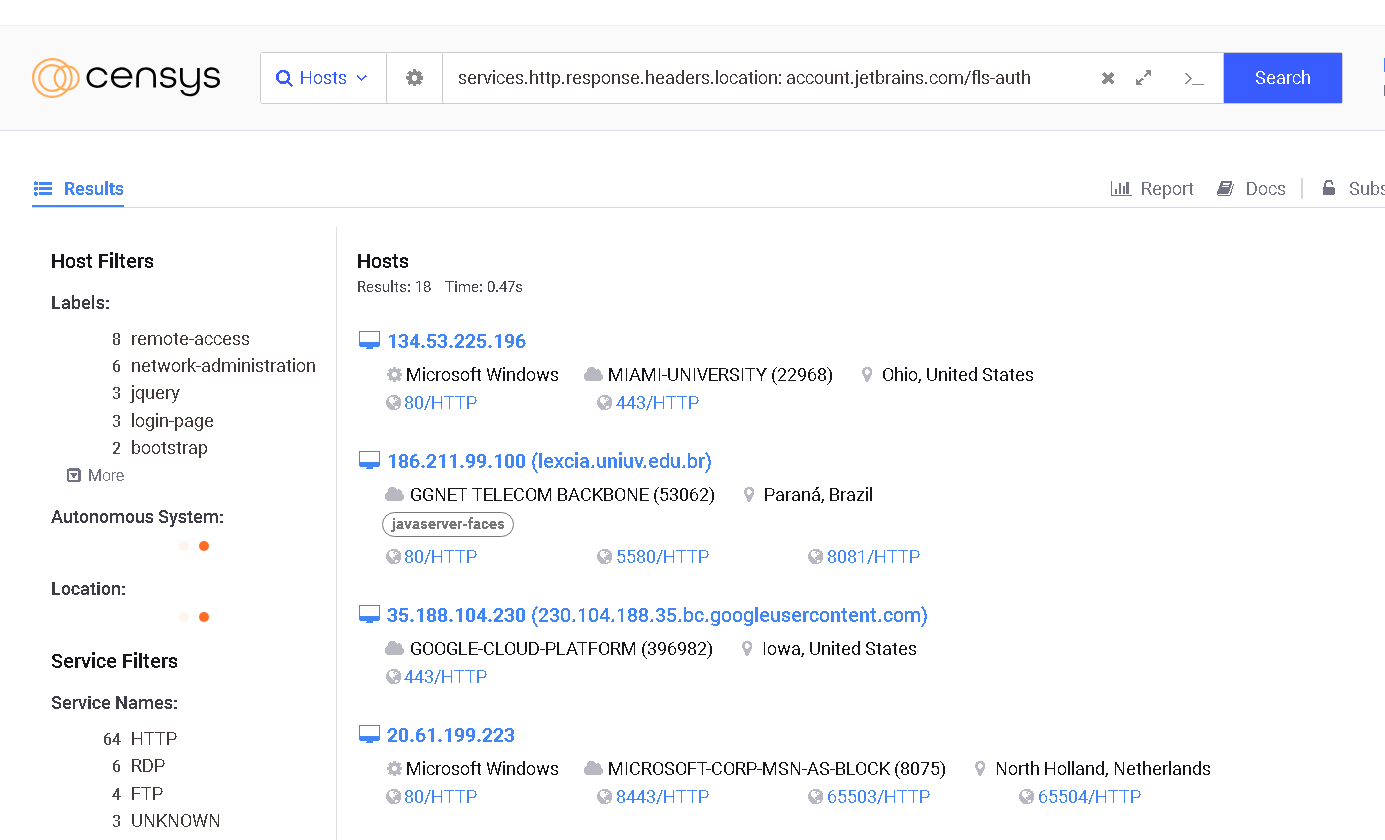Click the monitor icon beside host 20.61.199.223
Viewport: 1385px width, 840px height.
point(369,735)
